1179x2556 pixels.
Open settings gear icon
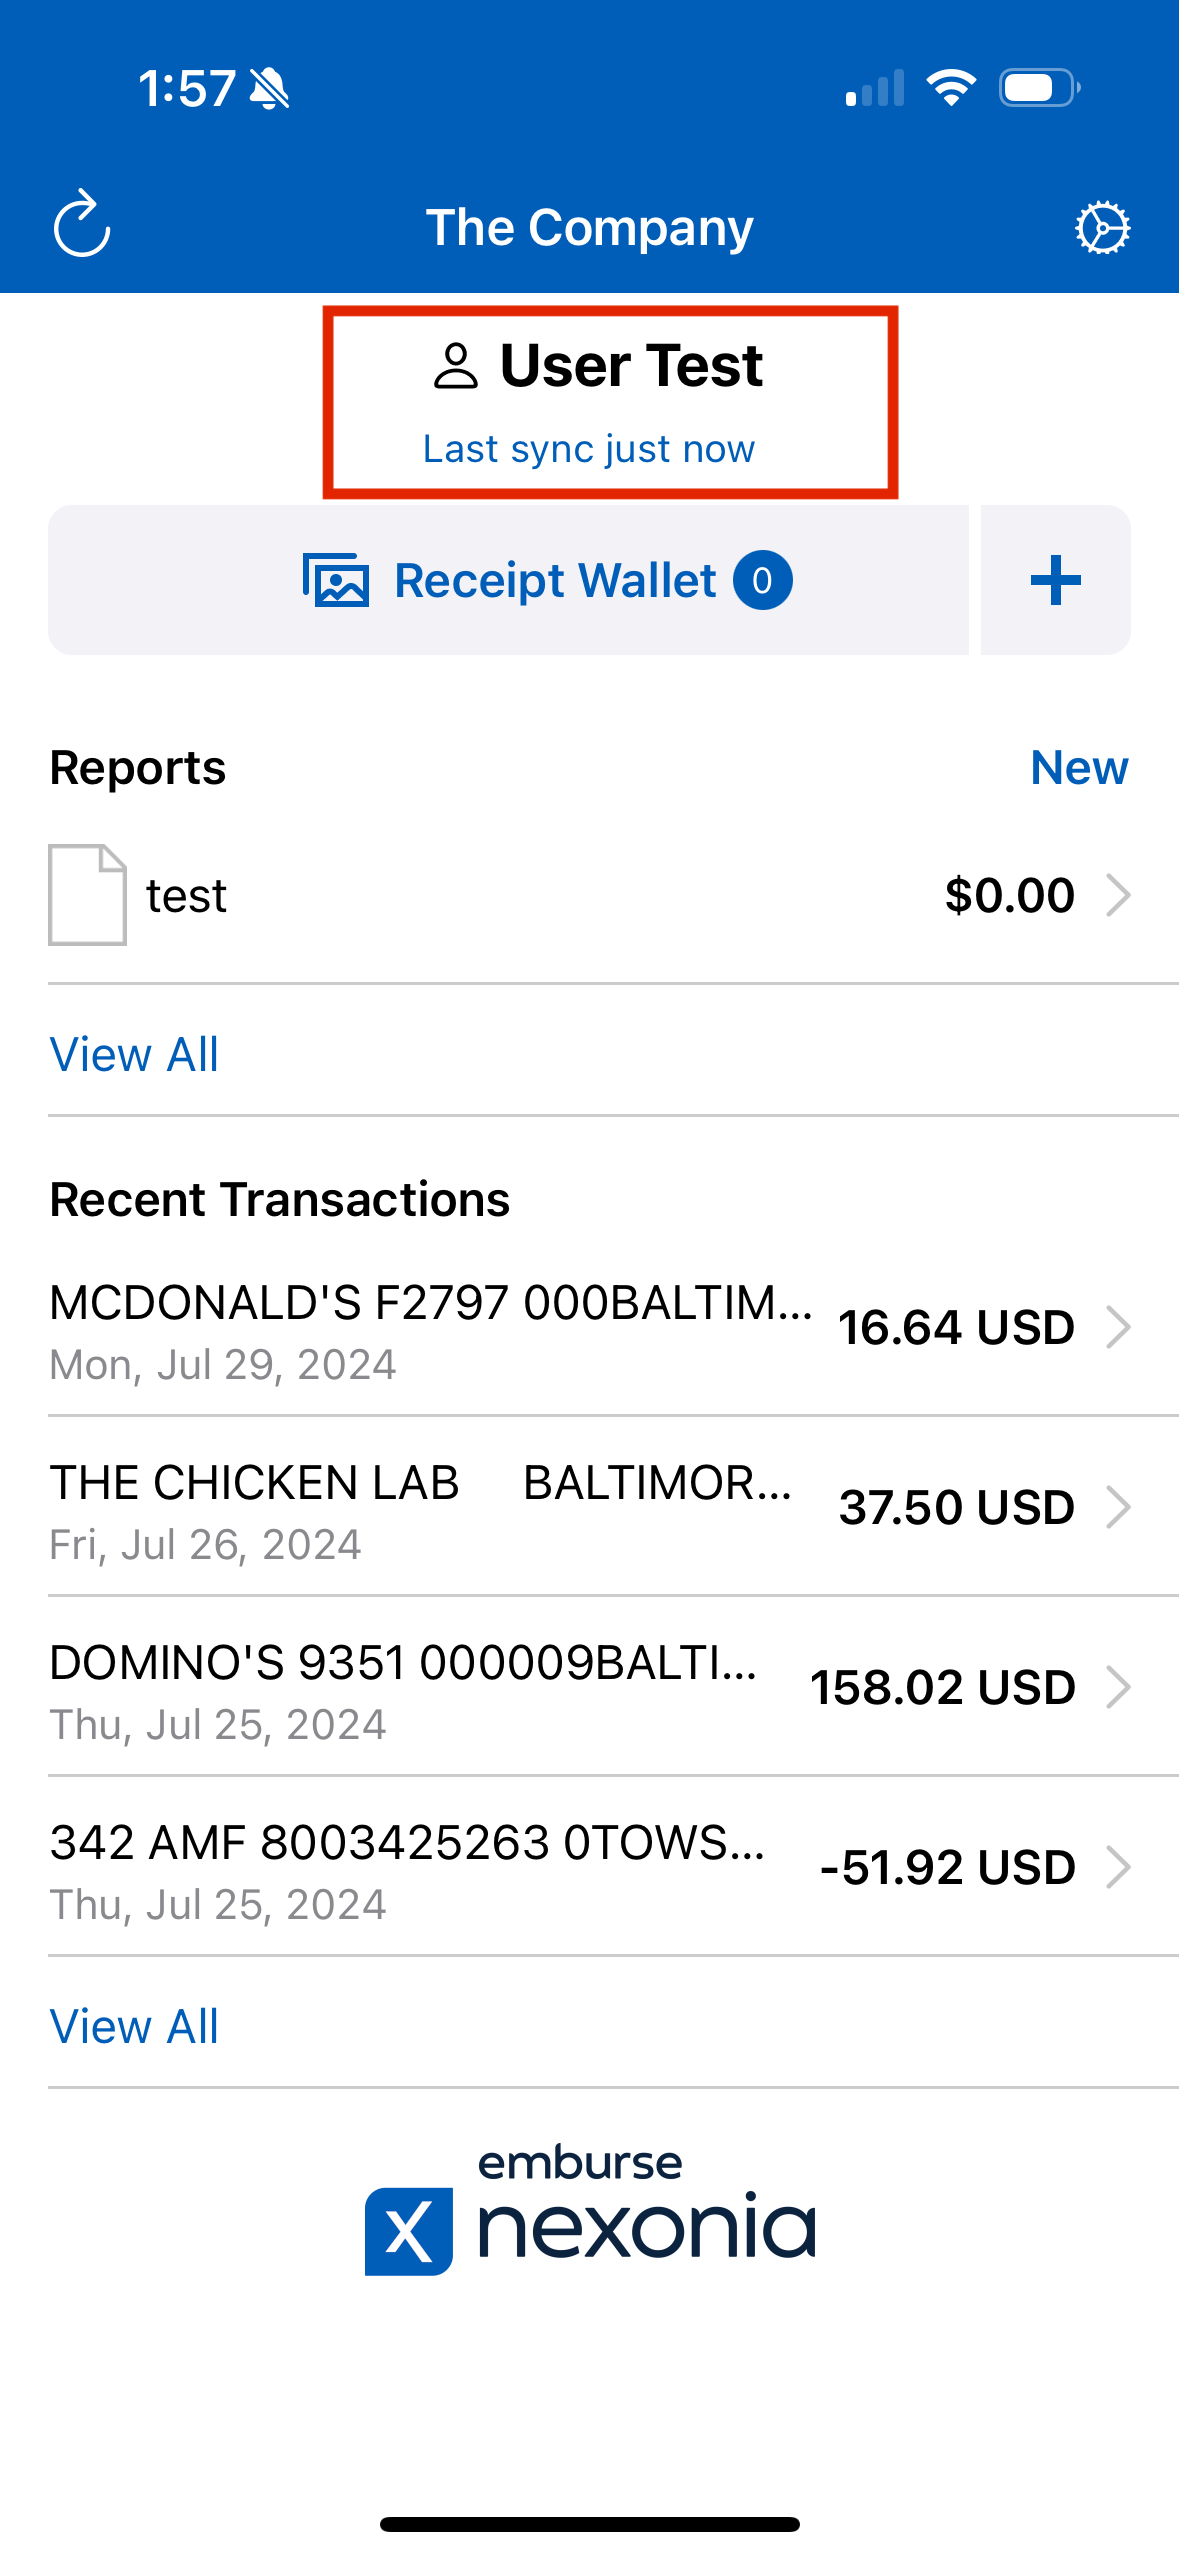1102,228
